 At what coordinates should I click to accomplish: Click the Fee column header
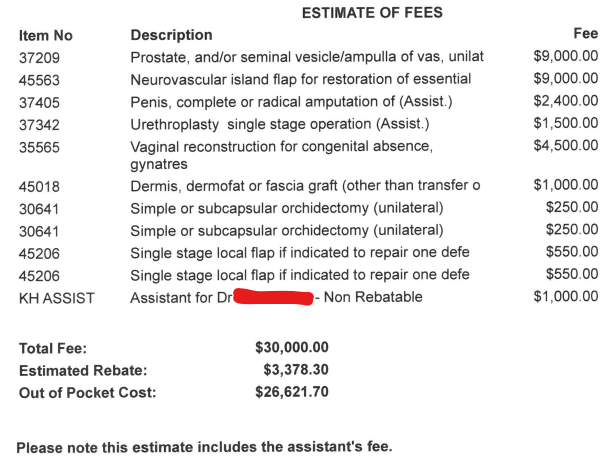pos(585,34)
